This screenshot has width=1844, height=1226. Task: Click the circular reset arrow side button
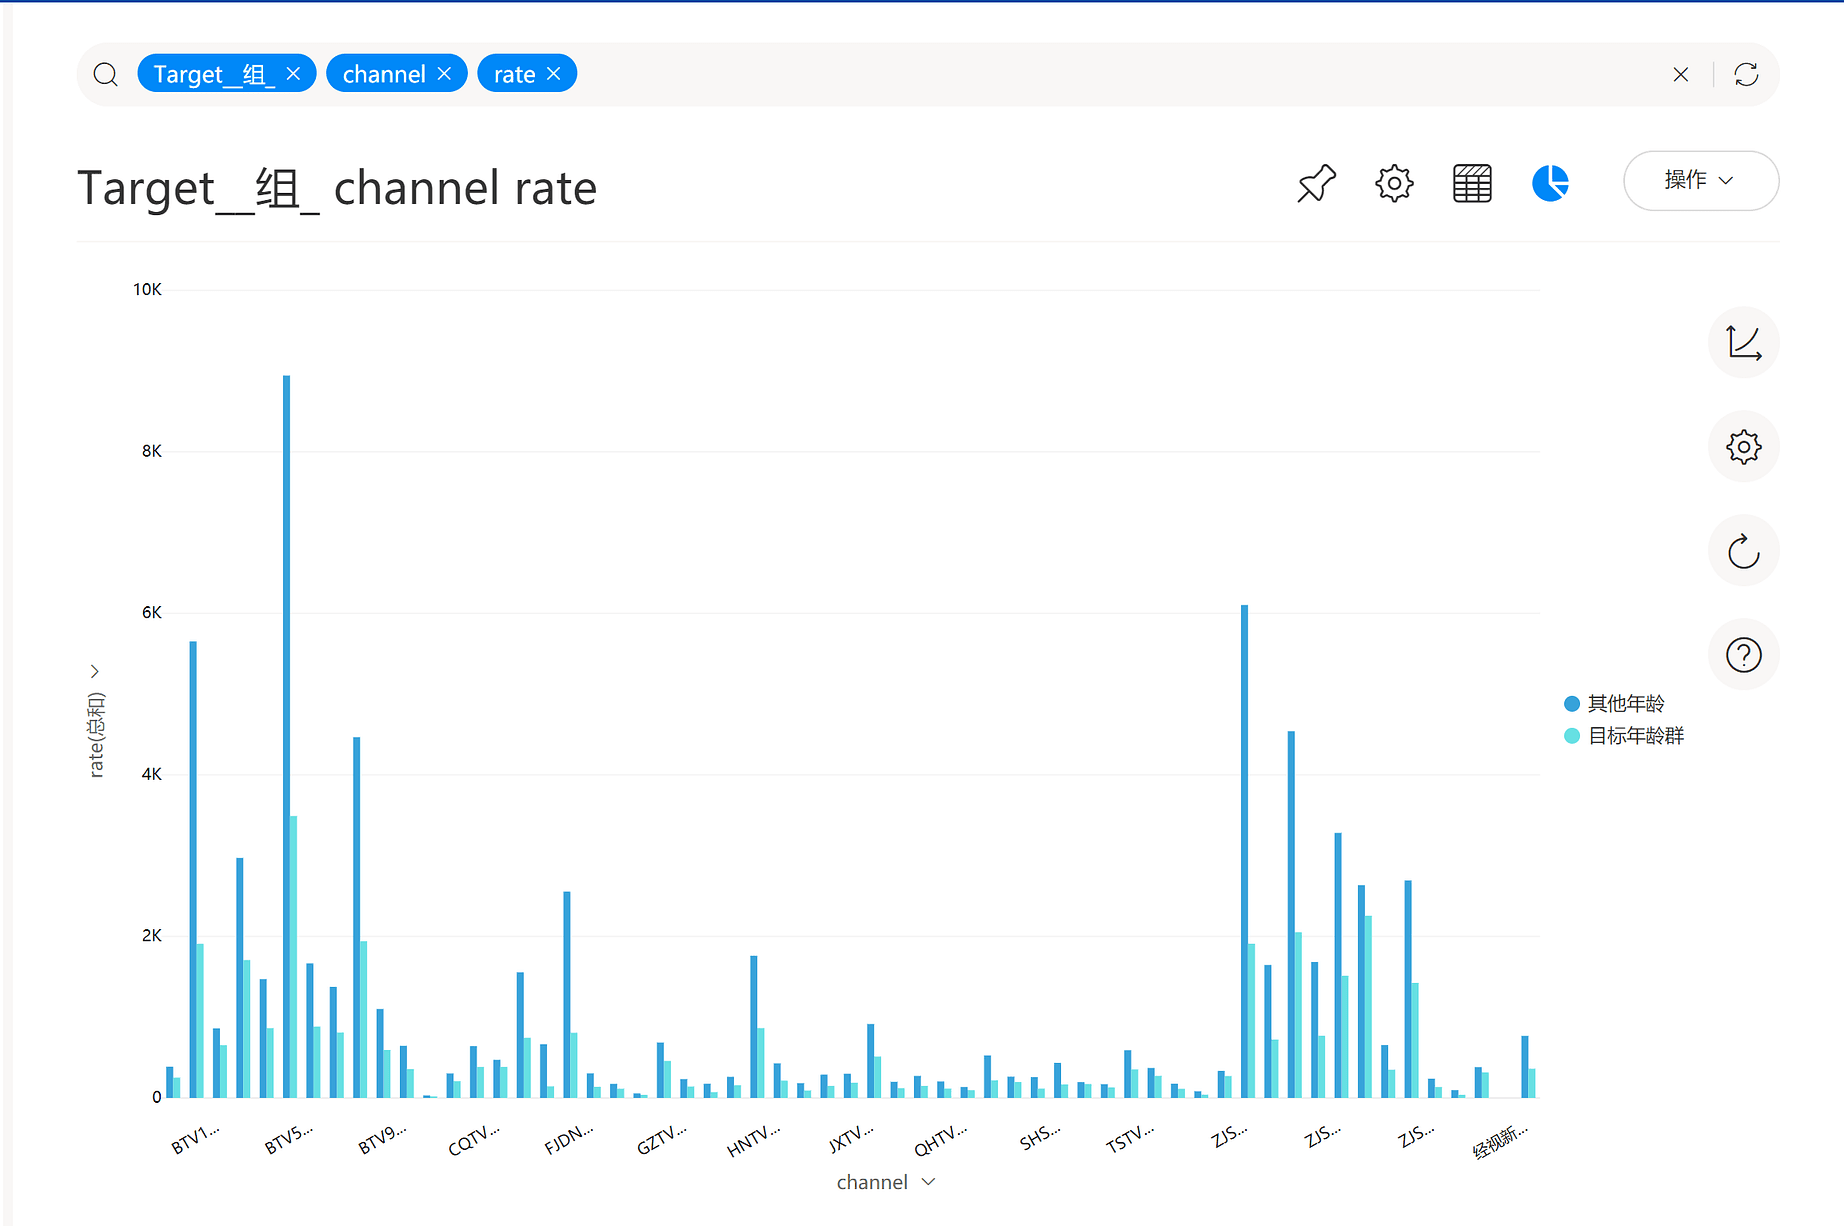(x=1743, y=551)
